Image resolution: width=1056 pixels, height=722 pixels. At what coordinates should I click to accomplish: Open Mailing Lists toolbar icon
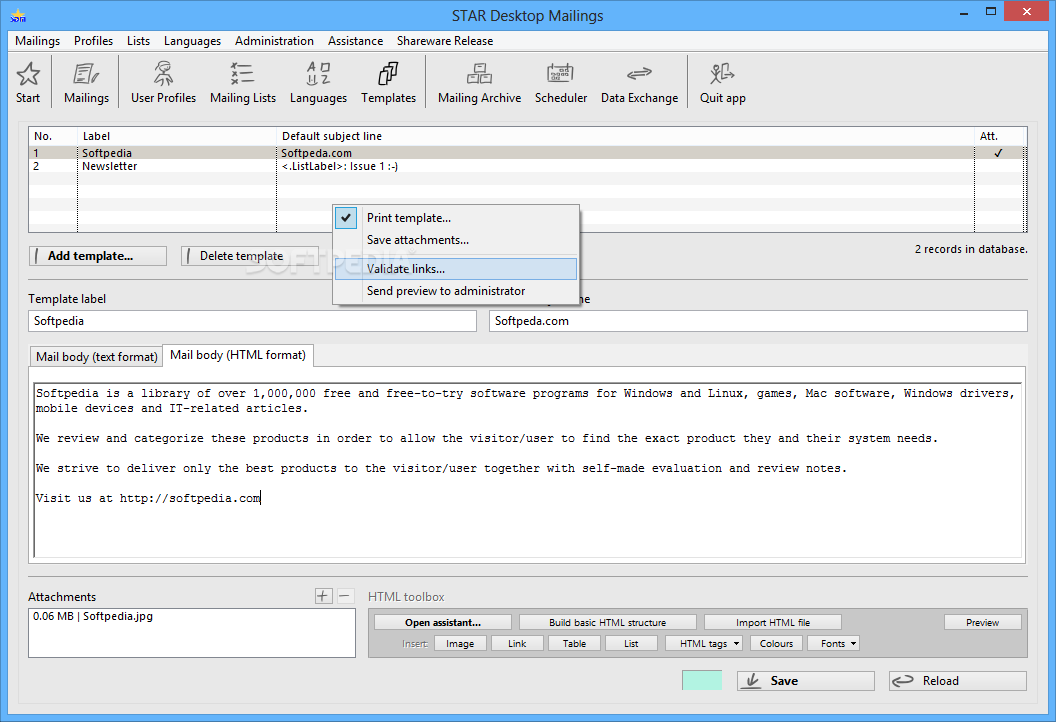click(242, 82)
